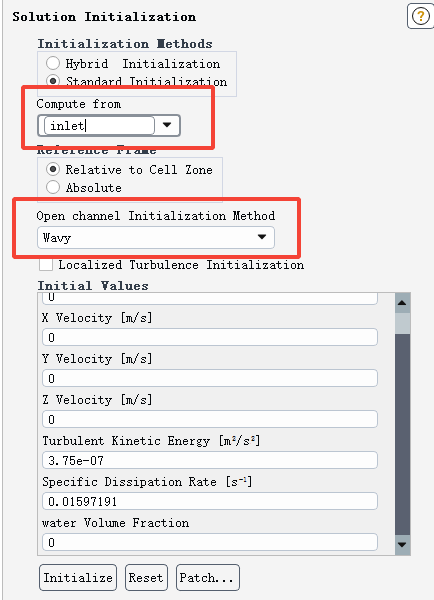
Task: Edit the Specific Dissipation Rate field
Action: click(210, 501)
